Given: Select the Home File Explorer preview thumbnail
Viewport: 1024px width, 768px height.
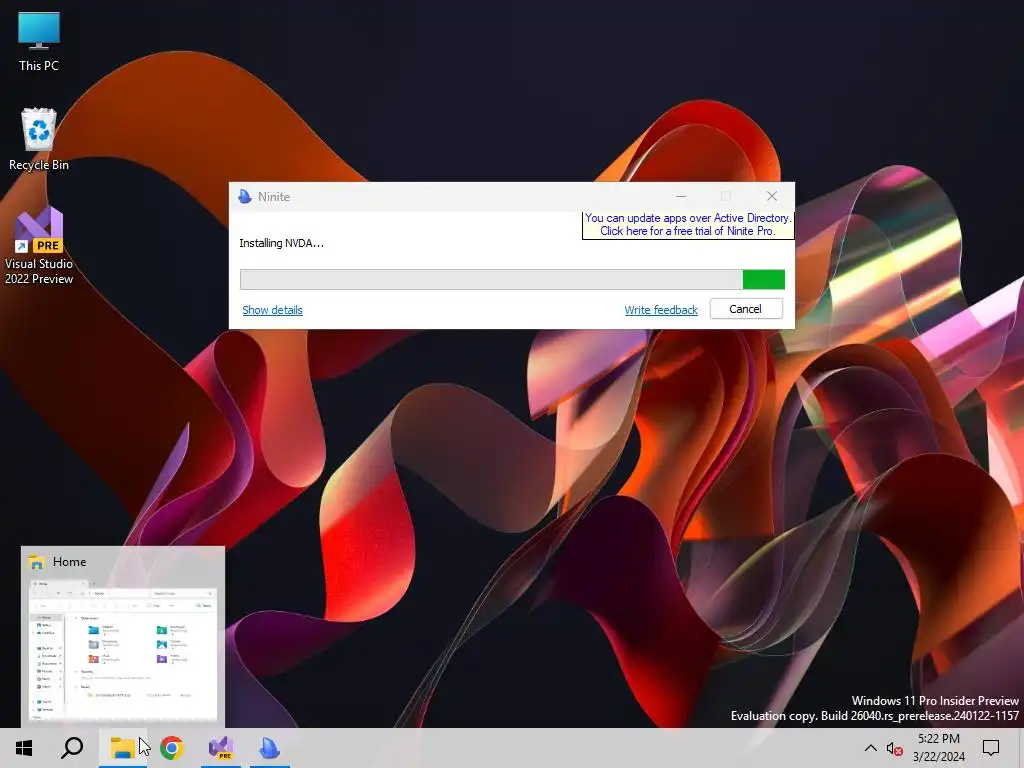Looking at the screenshot, I should coord(123,648).
